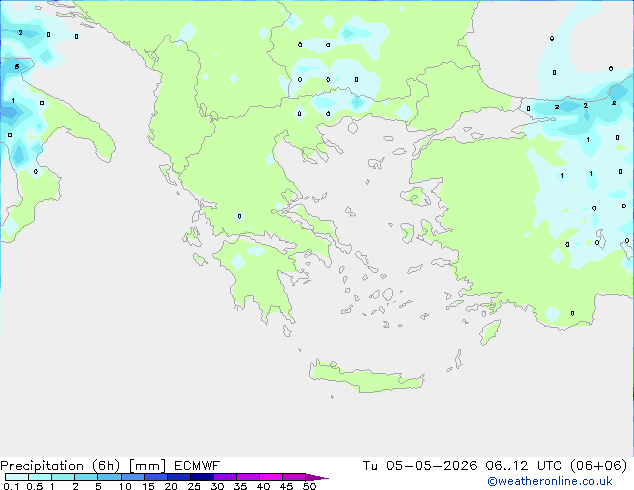Click the 35–40 mm magenta legend swatch
The width and height of the screenshot is (634, 490).
[248, 477]
